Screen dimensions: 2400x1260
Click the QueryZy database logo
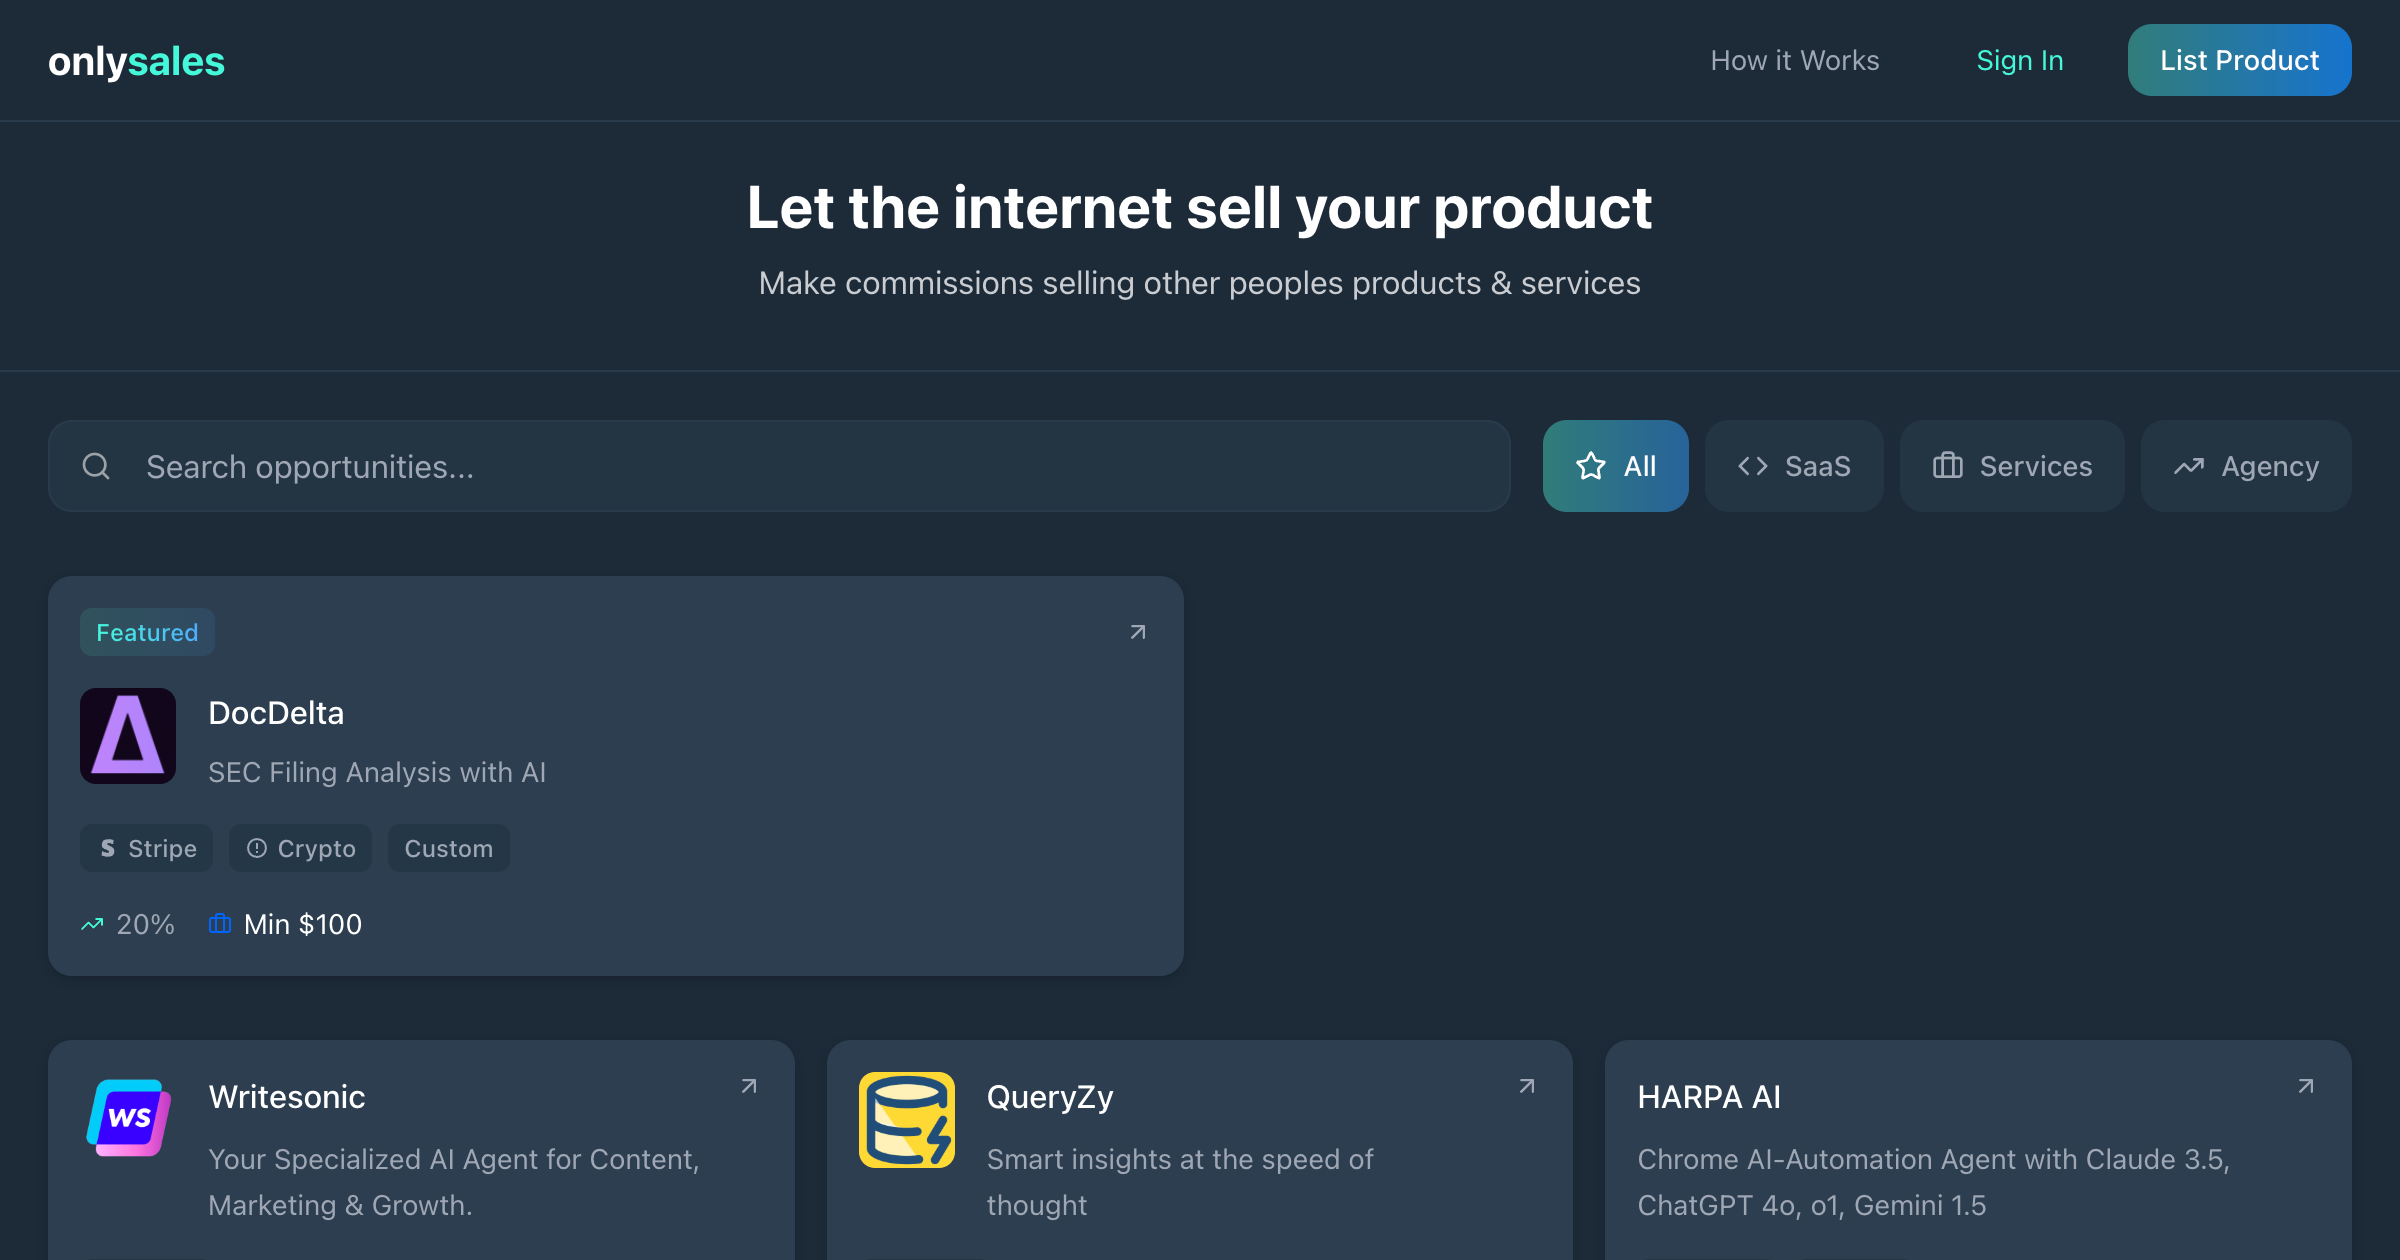[907, 1120]
